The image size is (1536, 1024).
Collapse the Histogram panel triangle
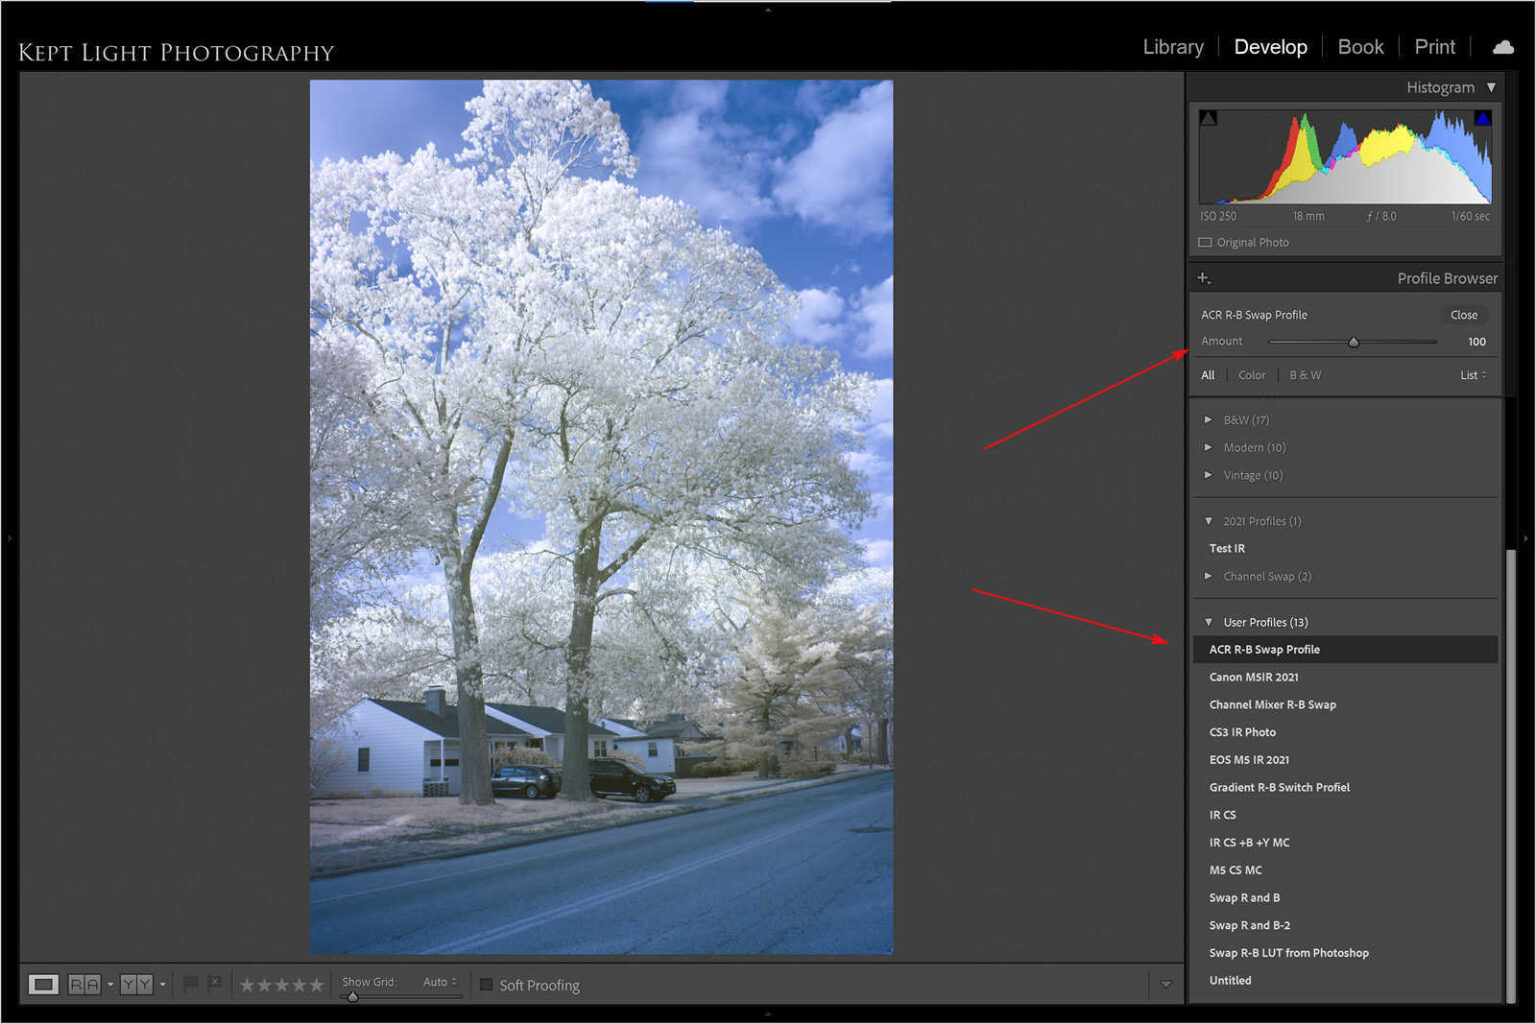pyautogui.click(x=1491, y=88)
